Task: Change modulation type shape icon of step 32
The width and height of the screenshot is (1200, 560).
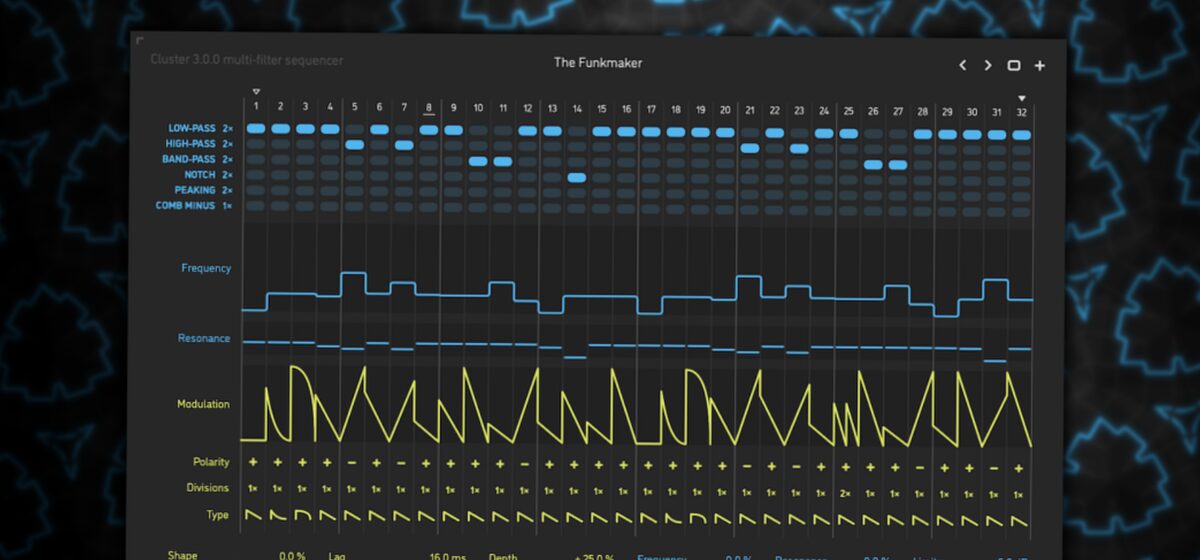Action: pyautogui.click(x=1018, y=521)
